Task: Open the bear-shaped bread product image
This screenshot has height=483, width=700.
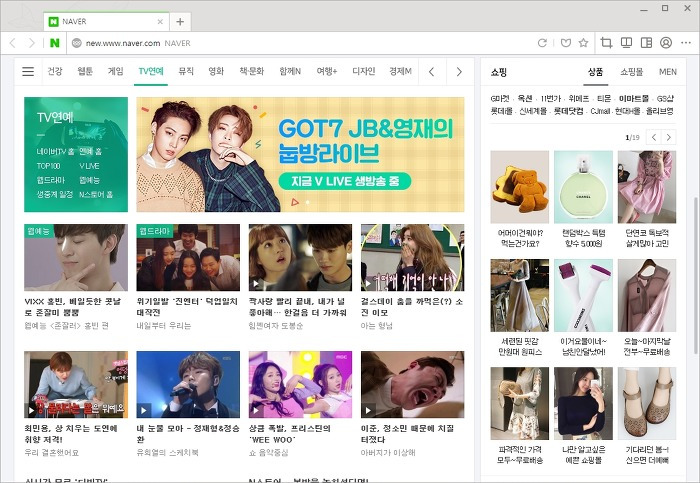Action: [x=520, y=187]
